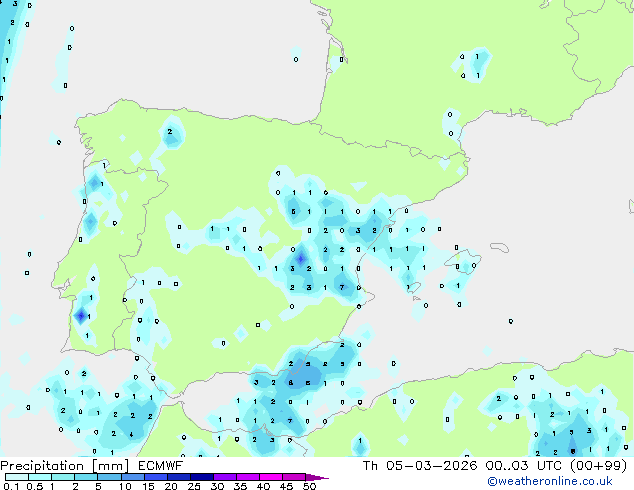
Task: Click the '00..03 UTC' time text
Action: pyautogui.click(x=524, y=466)
